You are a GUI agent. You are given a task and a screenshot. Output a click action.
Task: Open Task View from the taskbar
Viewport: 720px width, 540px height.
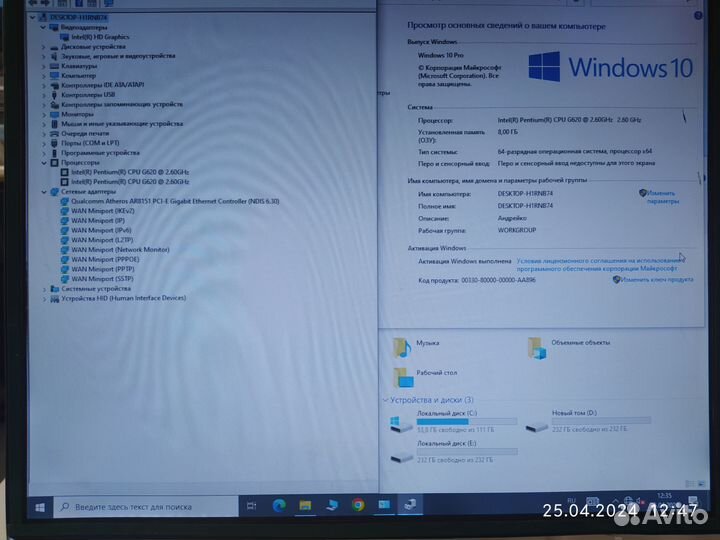[x=251, y=506]
